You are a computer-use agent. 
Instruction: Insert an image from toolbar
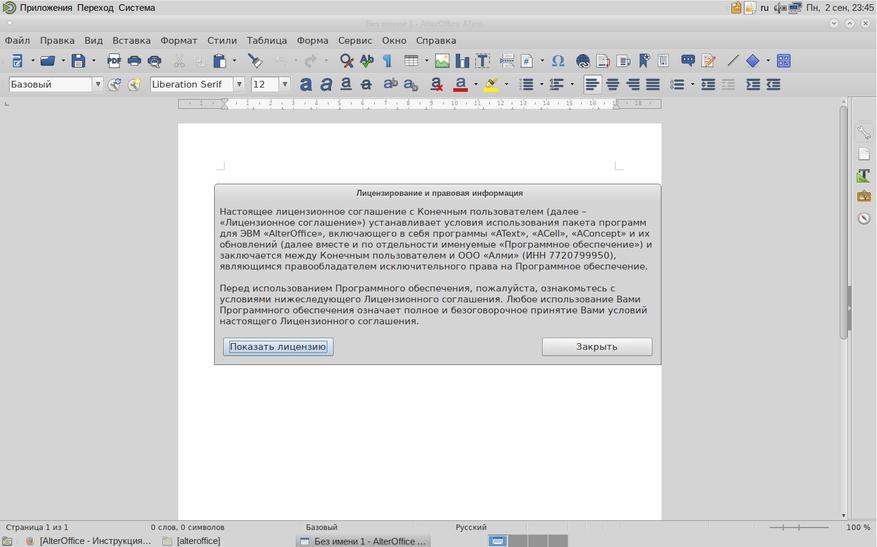coord(442,61)
